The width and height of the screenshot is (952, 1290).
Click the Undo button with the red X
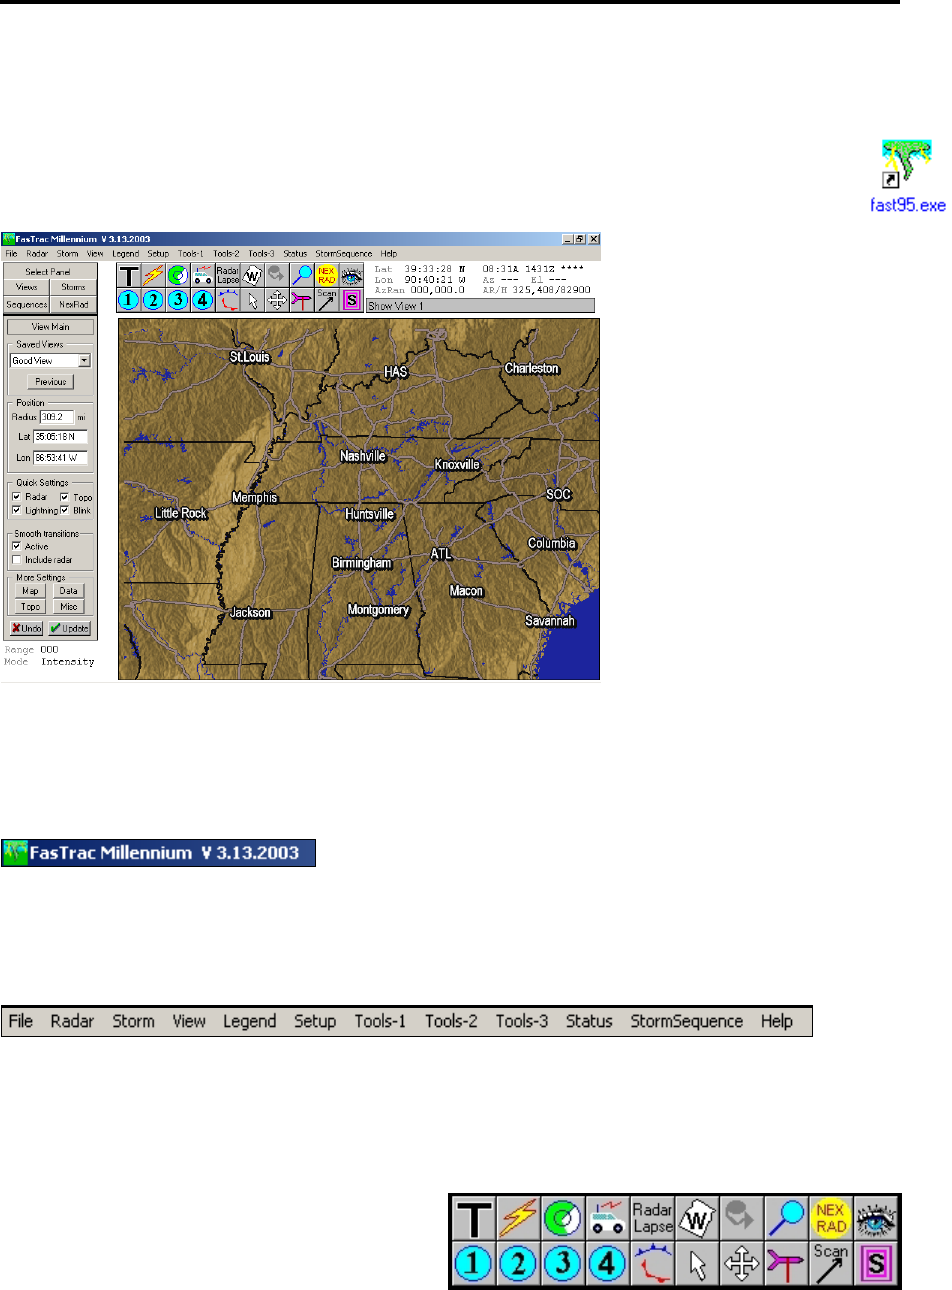27,629
